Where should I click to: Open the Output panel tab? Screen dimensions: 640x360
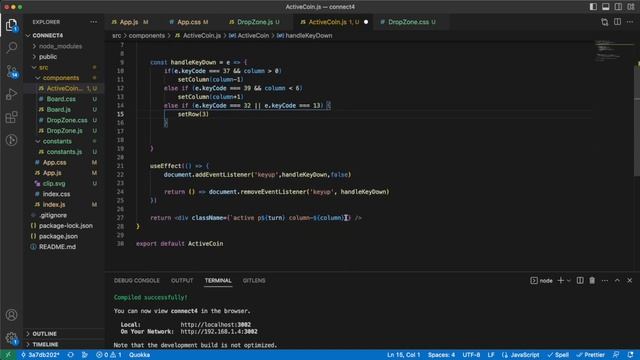[182, 280]
